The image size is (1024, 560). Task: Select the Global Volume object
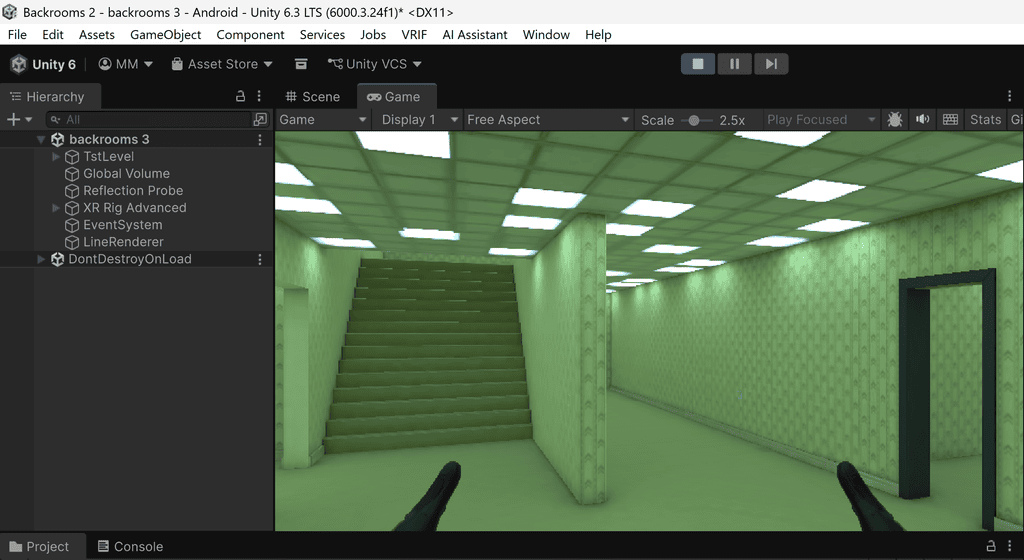coord(126,174)
